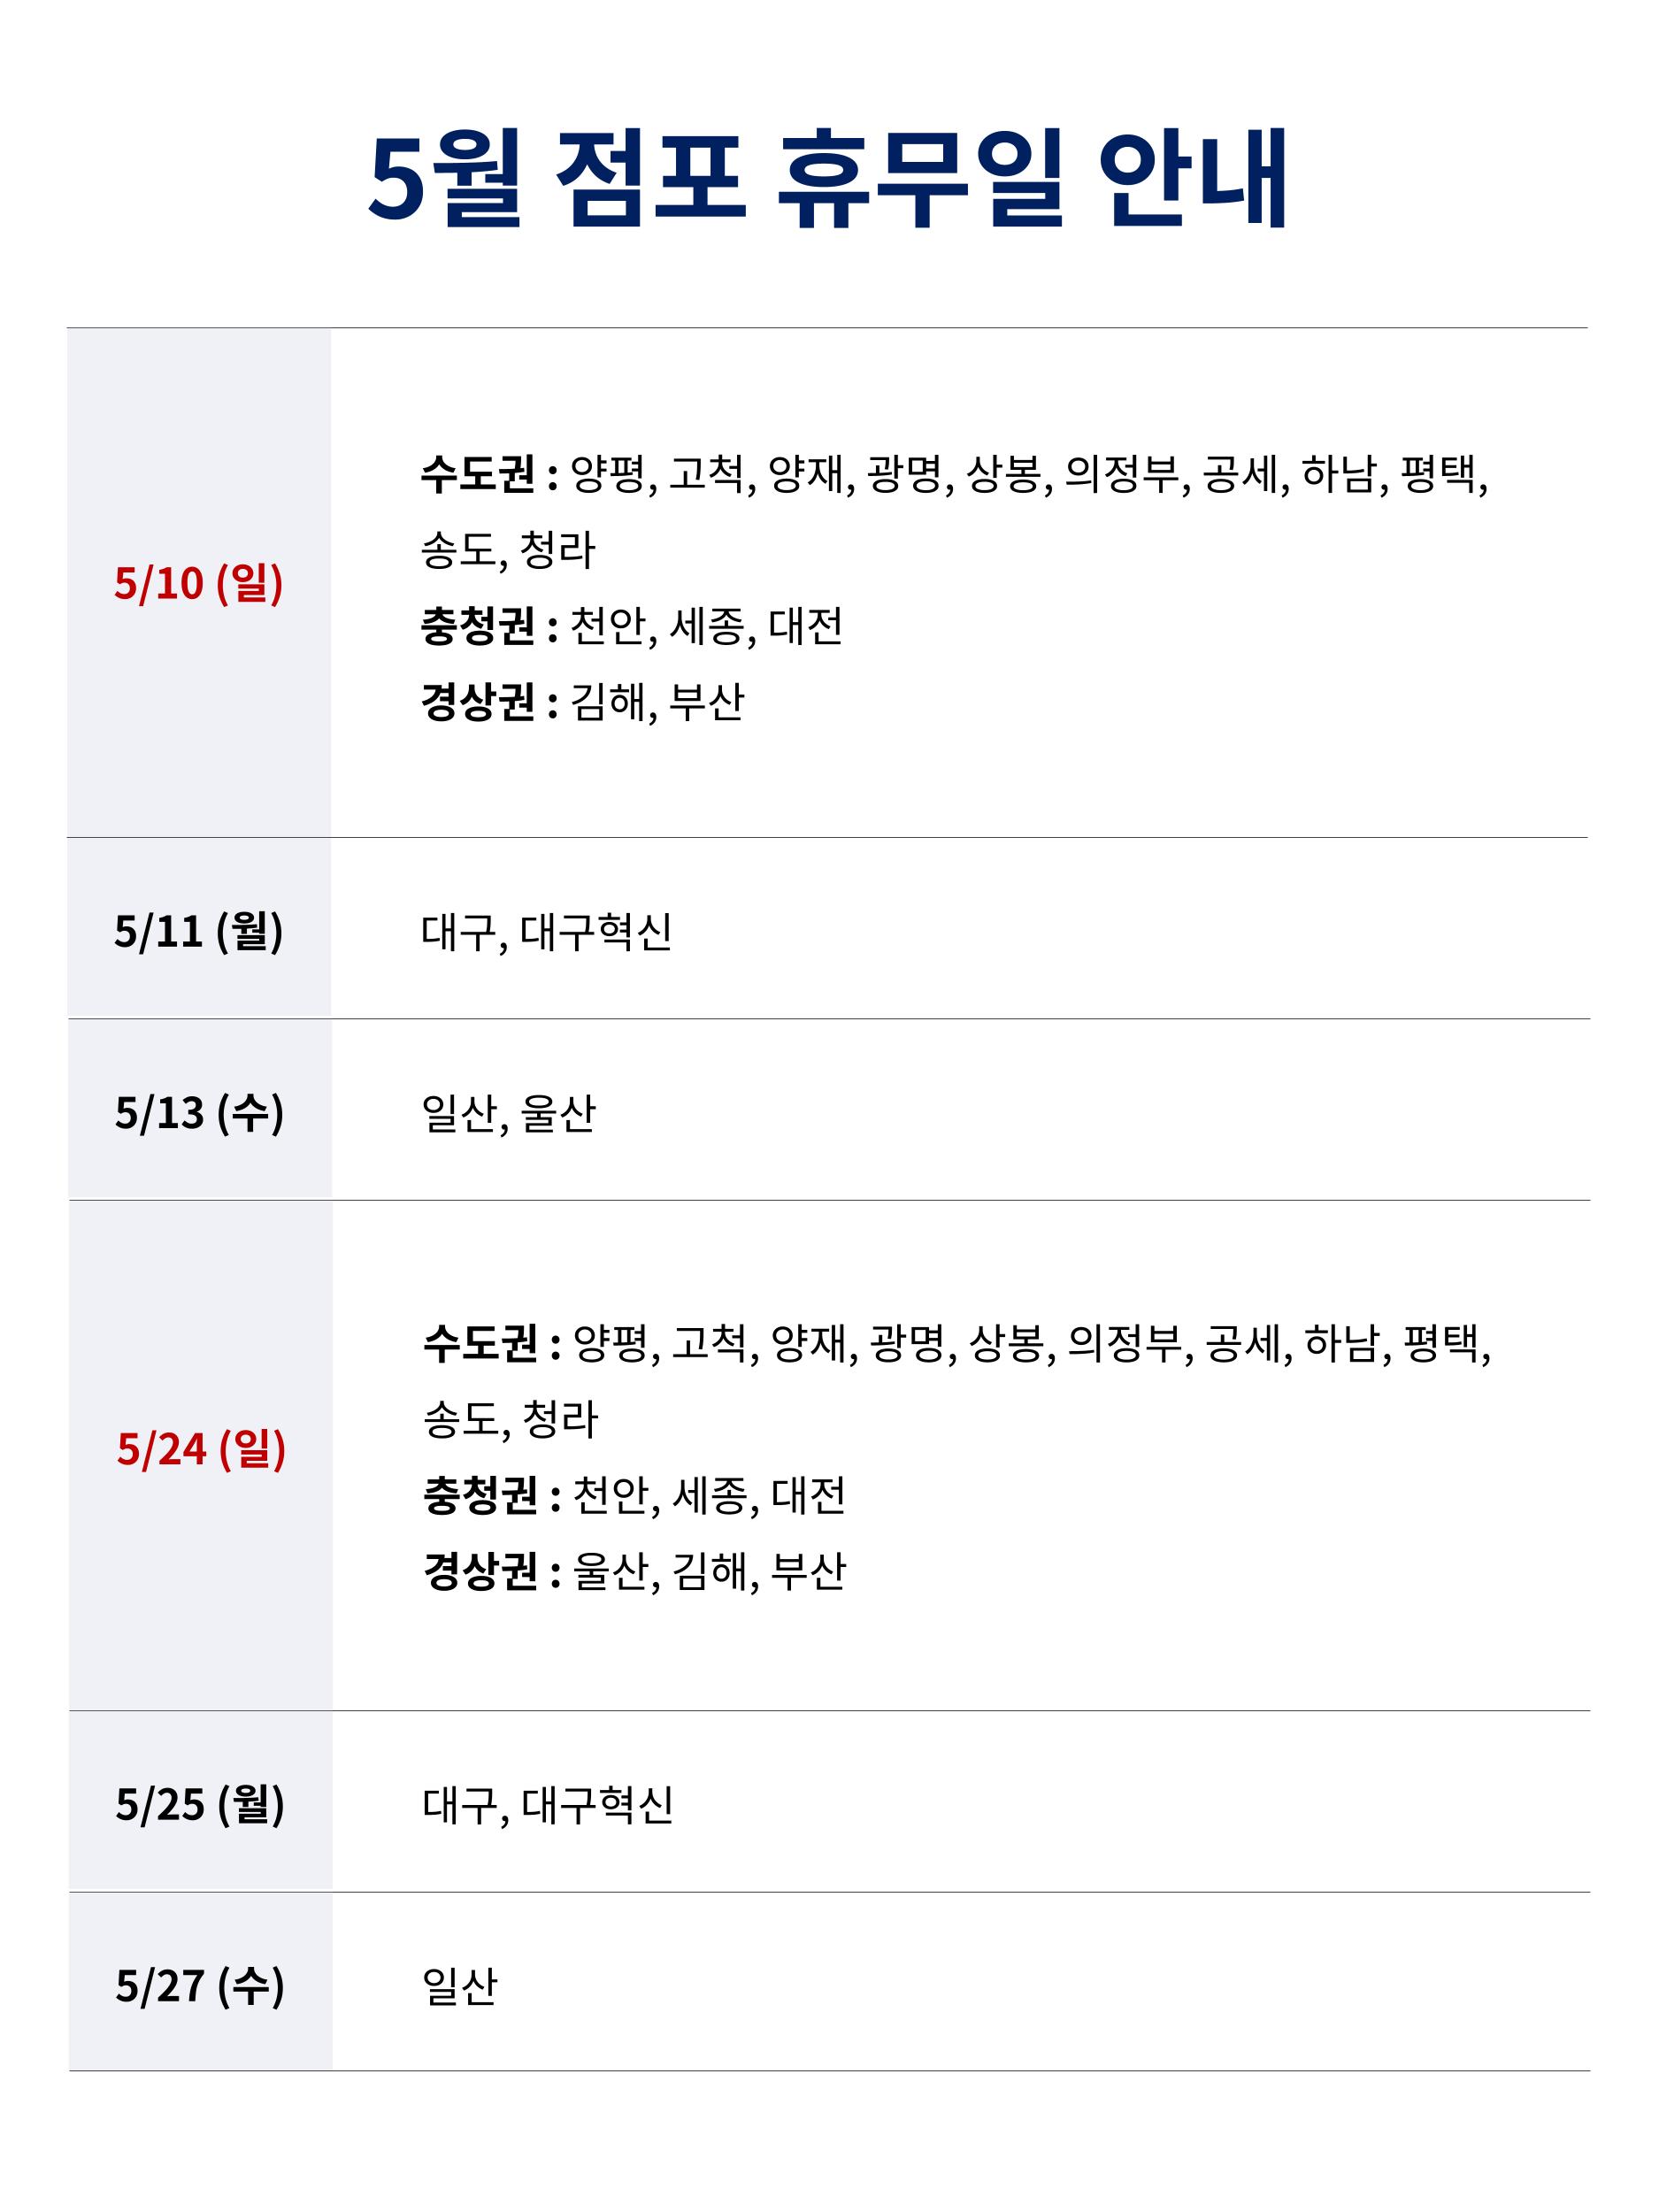Screen dimensions: 1659x2212
Task: Click the 수도권 label in the 5/24 row
Action: click(x=481, y=1343)
